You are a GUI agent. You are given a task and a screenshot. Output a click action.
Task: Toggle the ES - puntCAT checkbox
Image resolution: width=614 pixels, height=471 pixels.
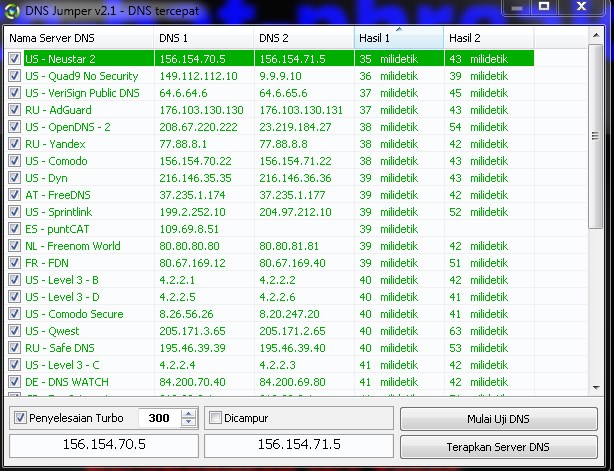(14, 229)
